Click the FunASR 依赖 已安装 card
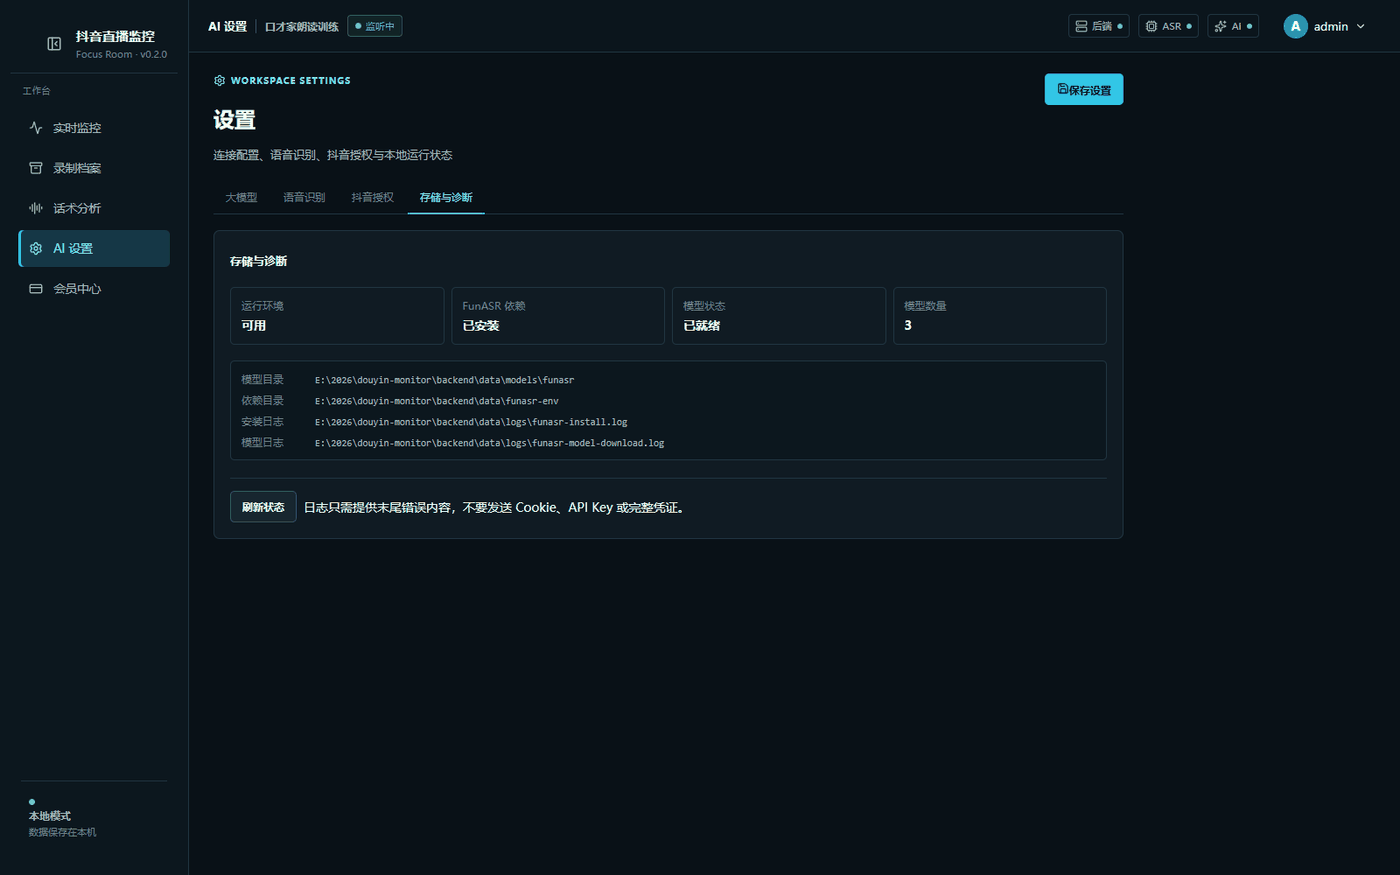This screenshot has height=875, width=1400. pyautogui.click(x=558, y=316)
